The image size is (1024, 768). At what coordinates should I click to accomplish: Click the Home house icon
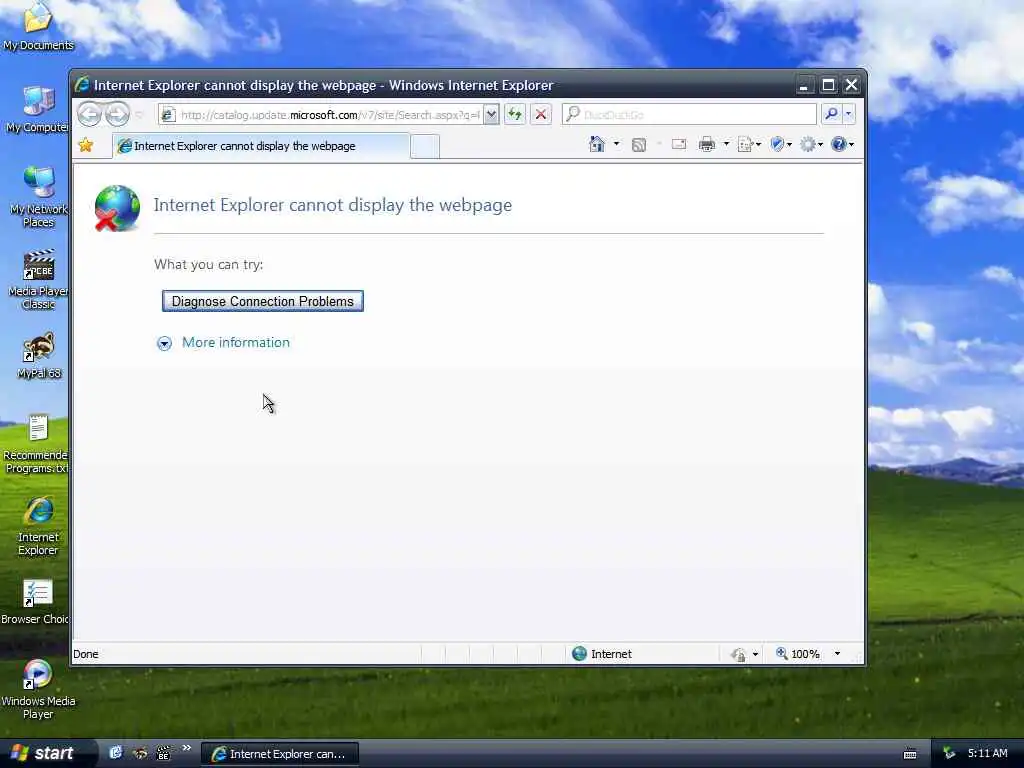tap(596, 144)
